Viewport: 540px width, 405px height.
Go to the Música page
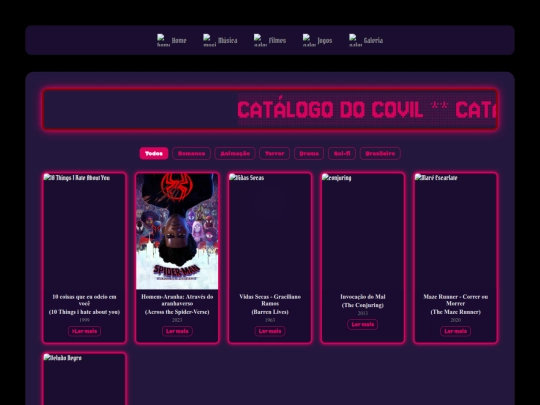(x=228, y=41)
